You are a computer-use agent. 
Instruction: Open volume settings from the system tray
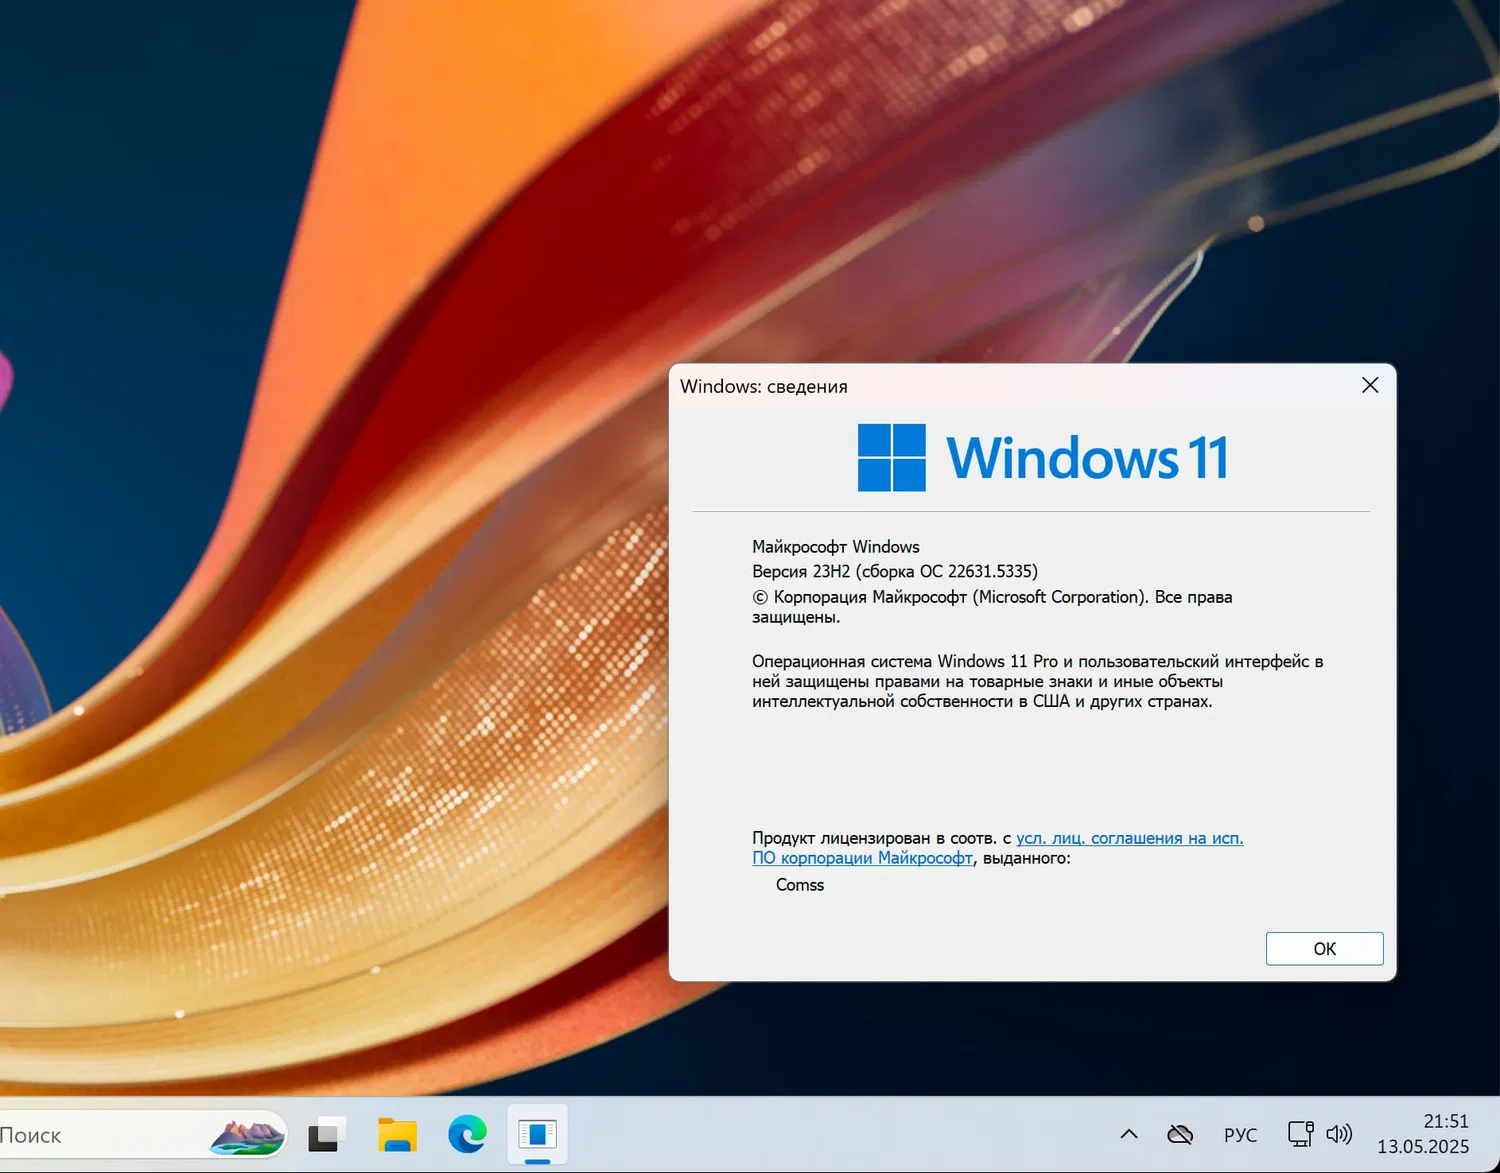pos(1340,1134)
